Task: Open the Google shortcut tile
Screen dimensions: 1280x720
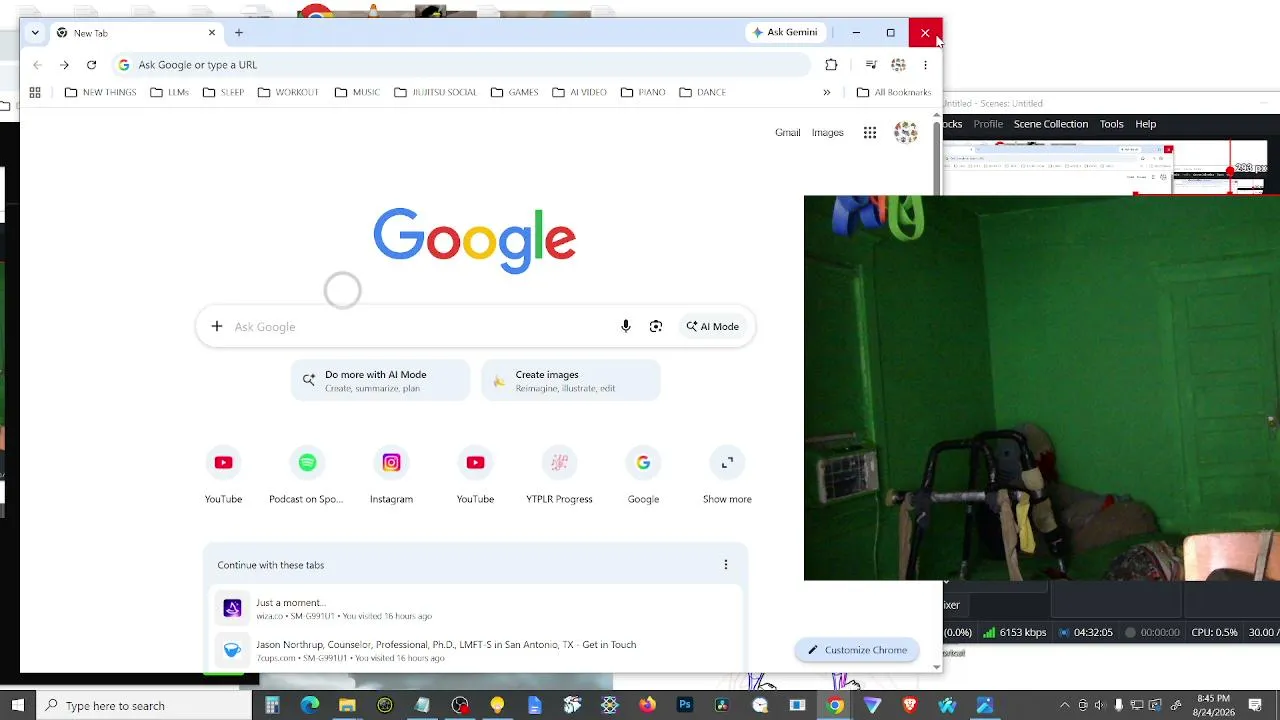Action: pos(643,476)
